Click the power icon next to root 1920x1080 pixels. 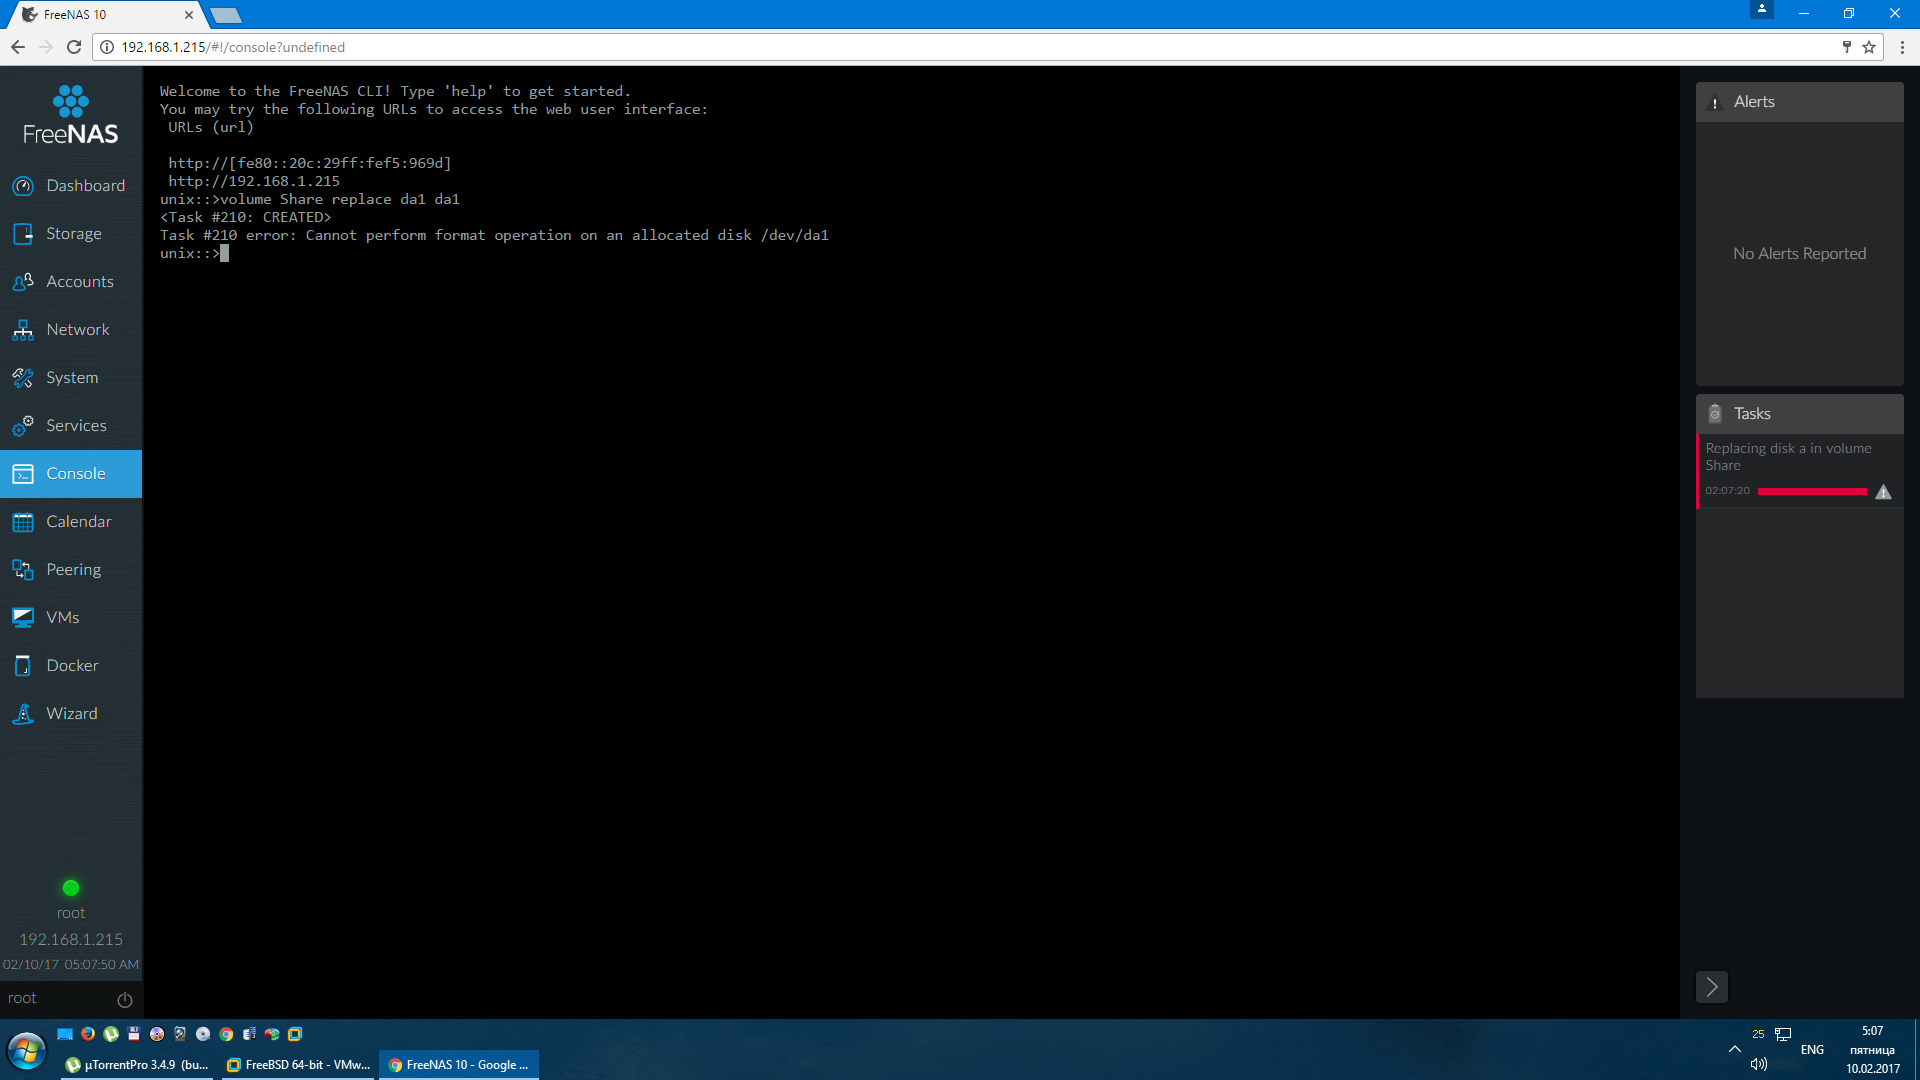(x=125, y=999)
